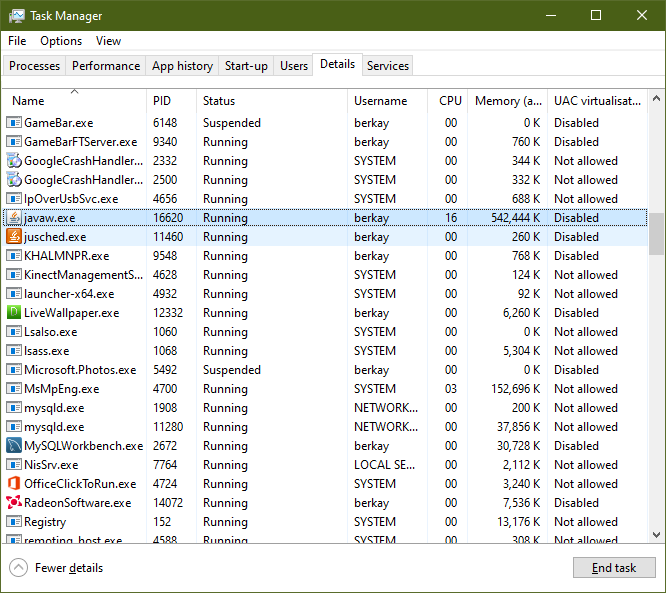The width and height of the screenshot is (666, 593).
Task: Click the LsaIso.exe process icon
Action: click(14, 332)
